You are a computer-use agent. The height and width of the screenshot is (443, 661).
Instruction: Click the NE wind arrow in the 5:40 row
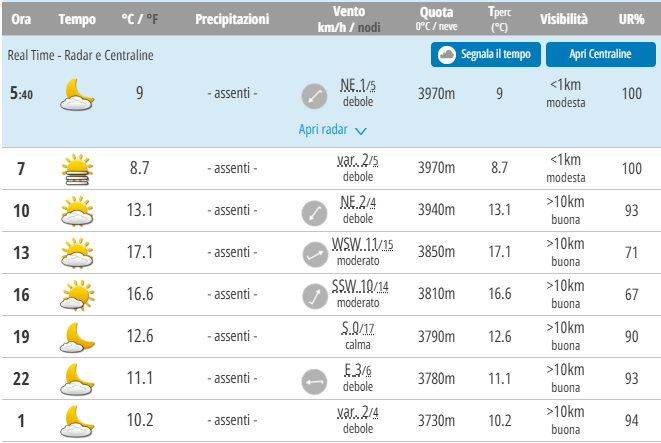click(314, 95)
